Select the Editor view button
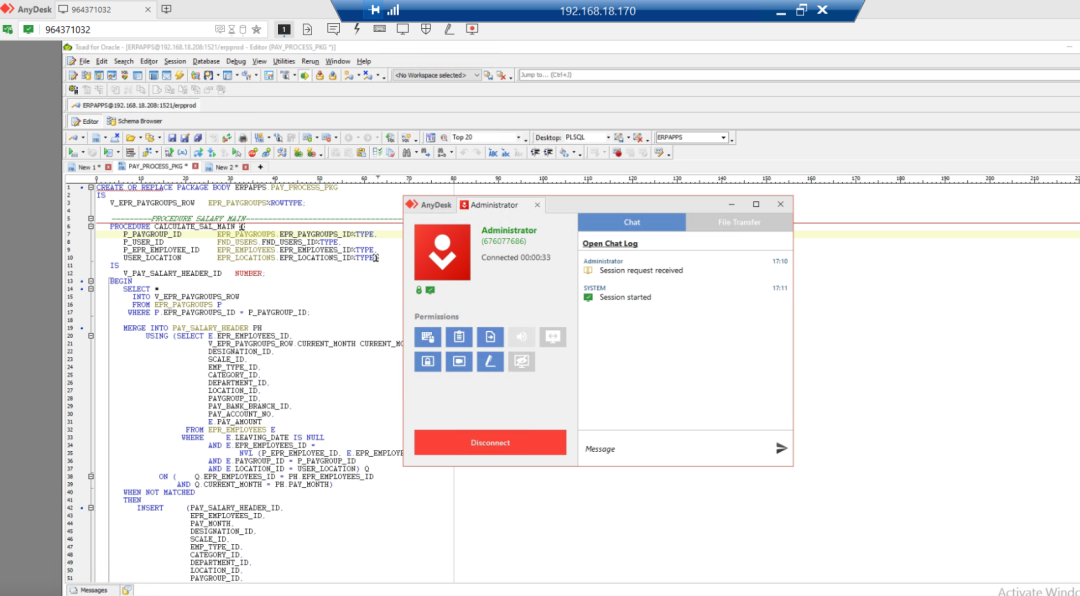This screenshot has width=1080, height=596. 85,121
